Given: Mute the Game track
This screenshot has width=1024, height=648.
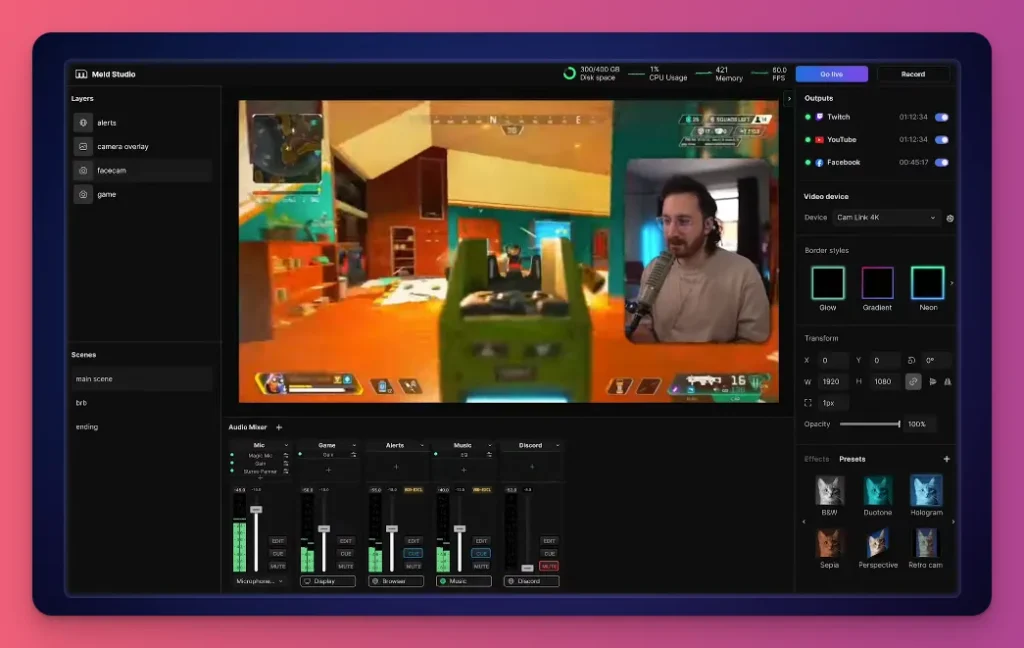Looking at the screenshot, I should 345,566.
